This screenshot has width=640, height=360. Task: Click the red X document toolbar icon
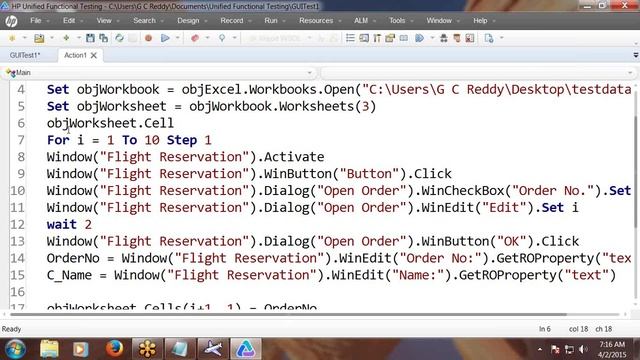pos(470,38)
